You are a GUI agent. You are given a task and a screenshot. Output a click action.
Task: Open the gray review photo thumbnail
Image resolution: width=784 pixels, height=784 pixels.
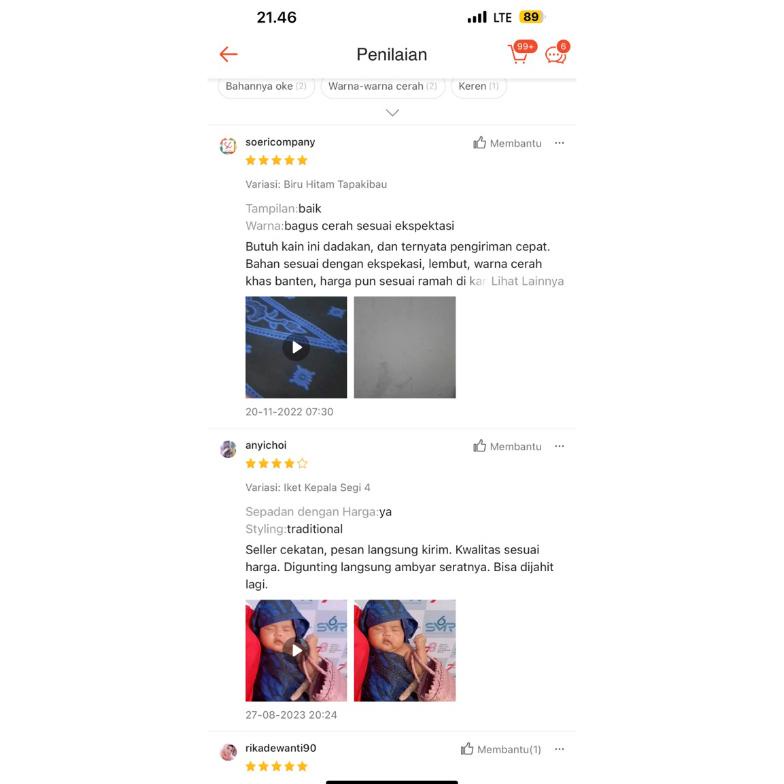[405, 348]
